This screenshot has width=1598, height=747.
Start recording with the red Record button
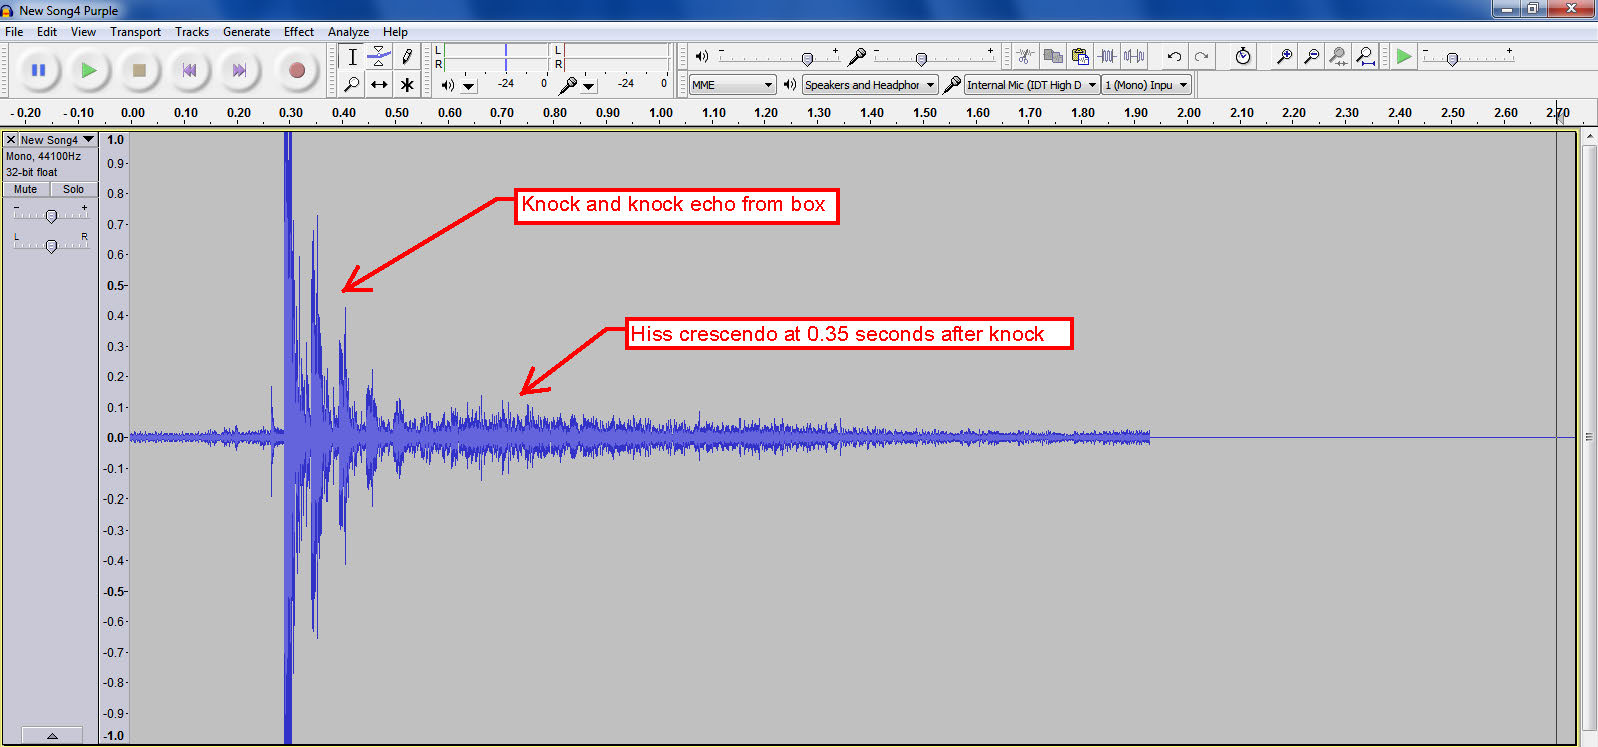pos(296,70)
